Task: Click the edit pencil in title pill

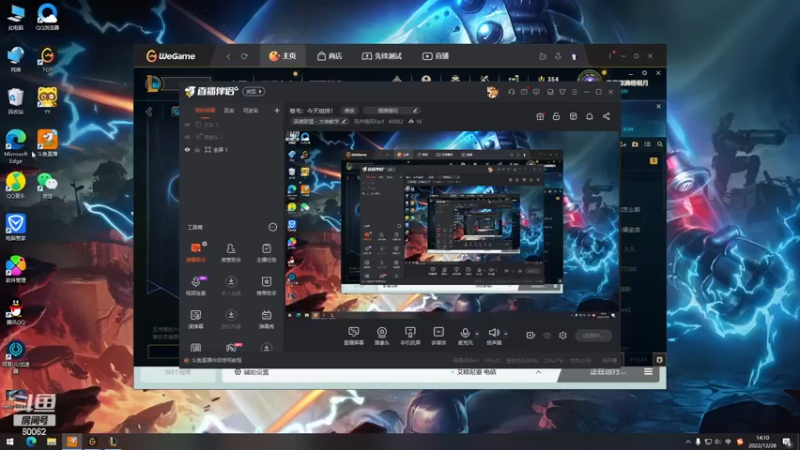Action: 415,110
